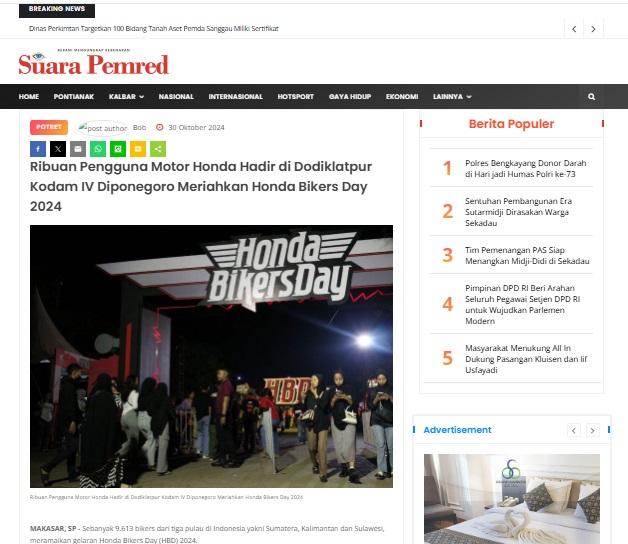Click the Suara Pemred logo
Image resolution: width=628 pixels, height=544 pixels.
coord(93,62)
